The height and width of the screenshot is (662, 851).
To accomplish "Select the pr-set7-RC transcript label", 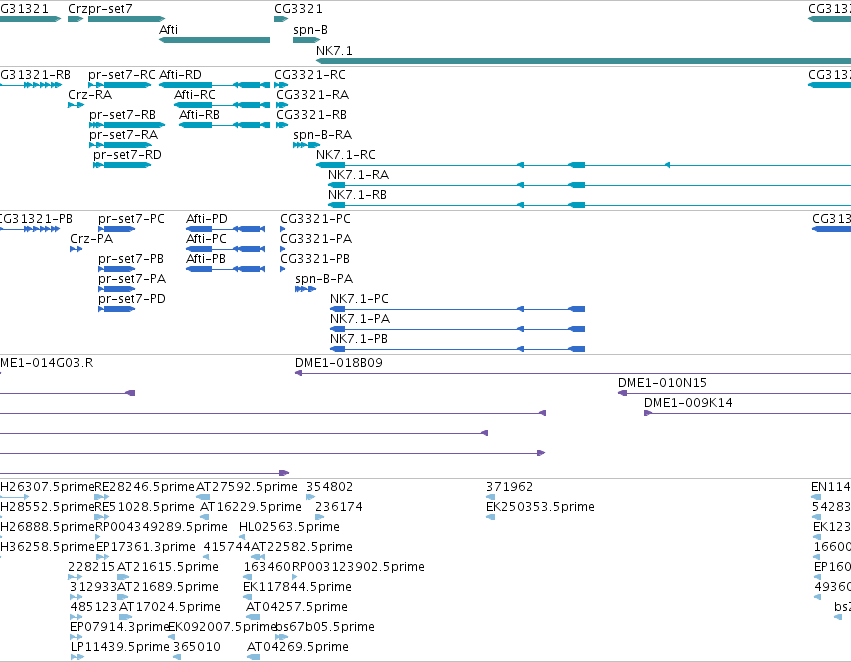I will click(122, 74).
